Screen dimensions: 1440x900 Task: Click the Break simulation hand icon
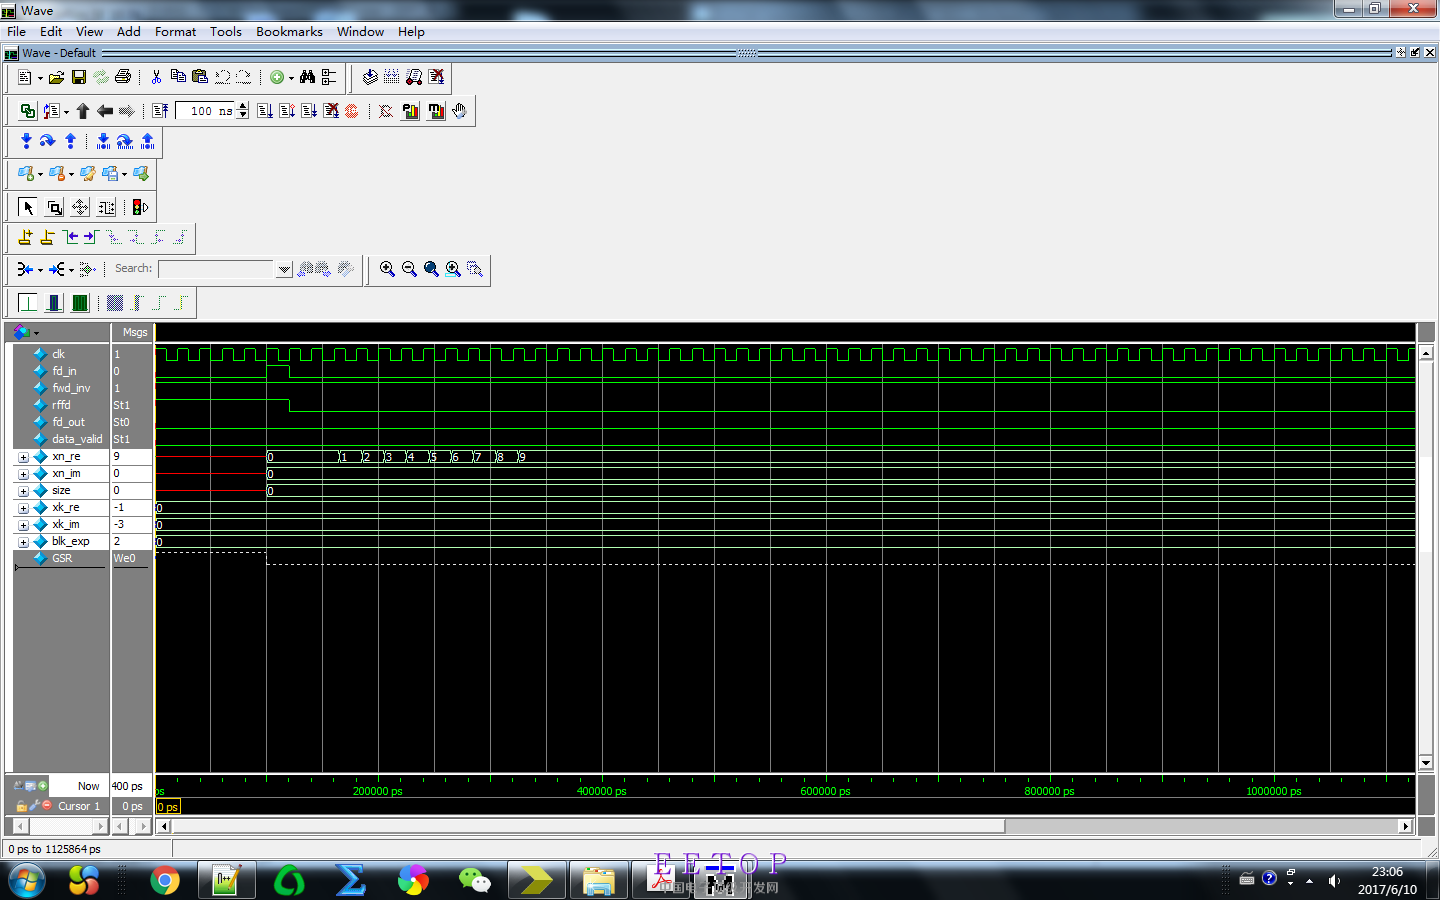point(459,111)
